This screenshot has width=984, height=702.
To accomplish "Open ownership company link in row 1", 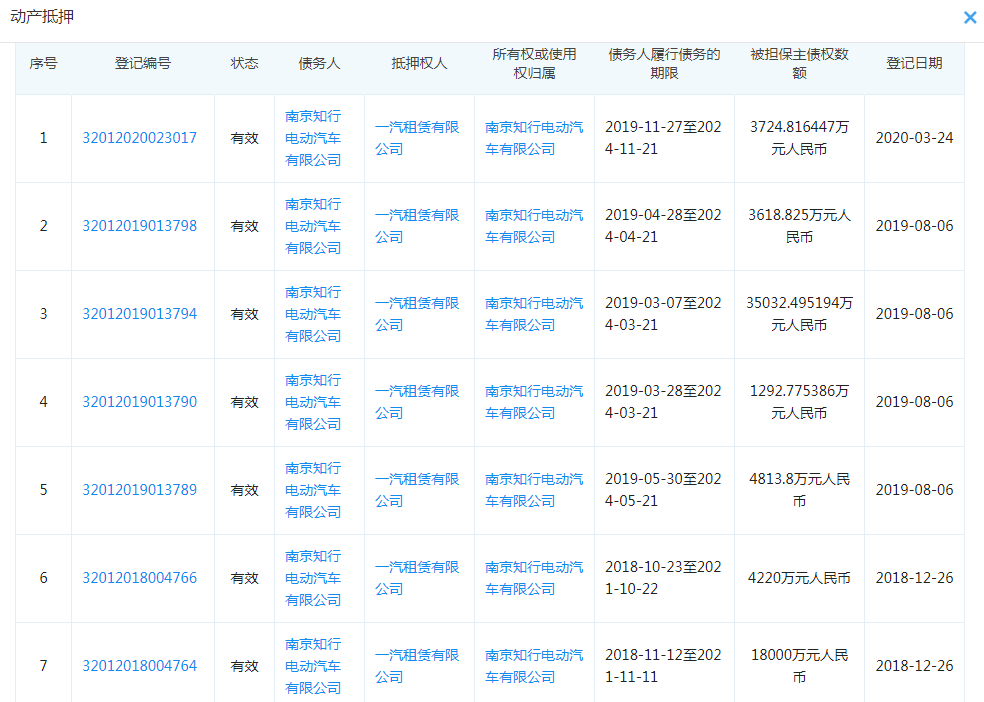I will tap(534, 138).
